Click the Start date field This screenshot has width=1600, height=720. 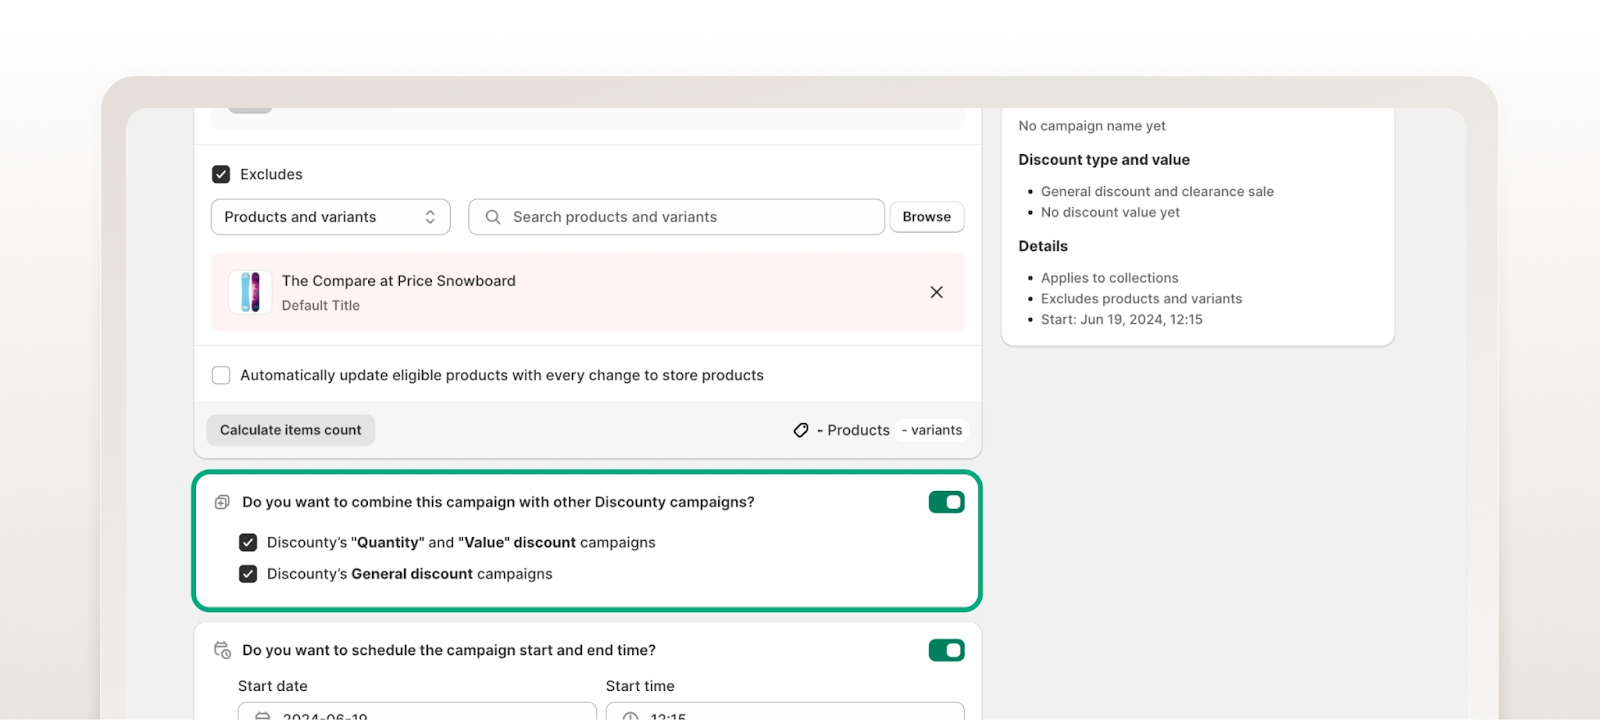click(417, 711)
